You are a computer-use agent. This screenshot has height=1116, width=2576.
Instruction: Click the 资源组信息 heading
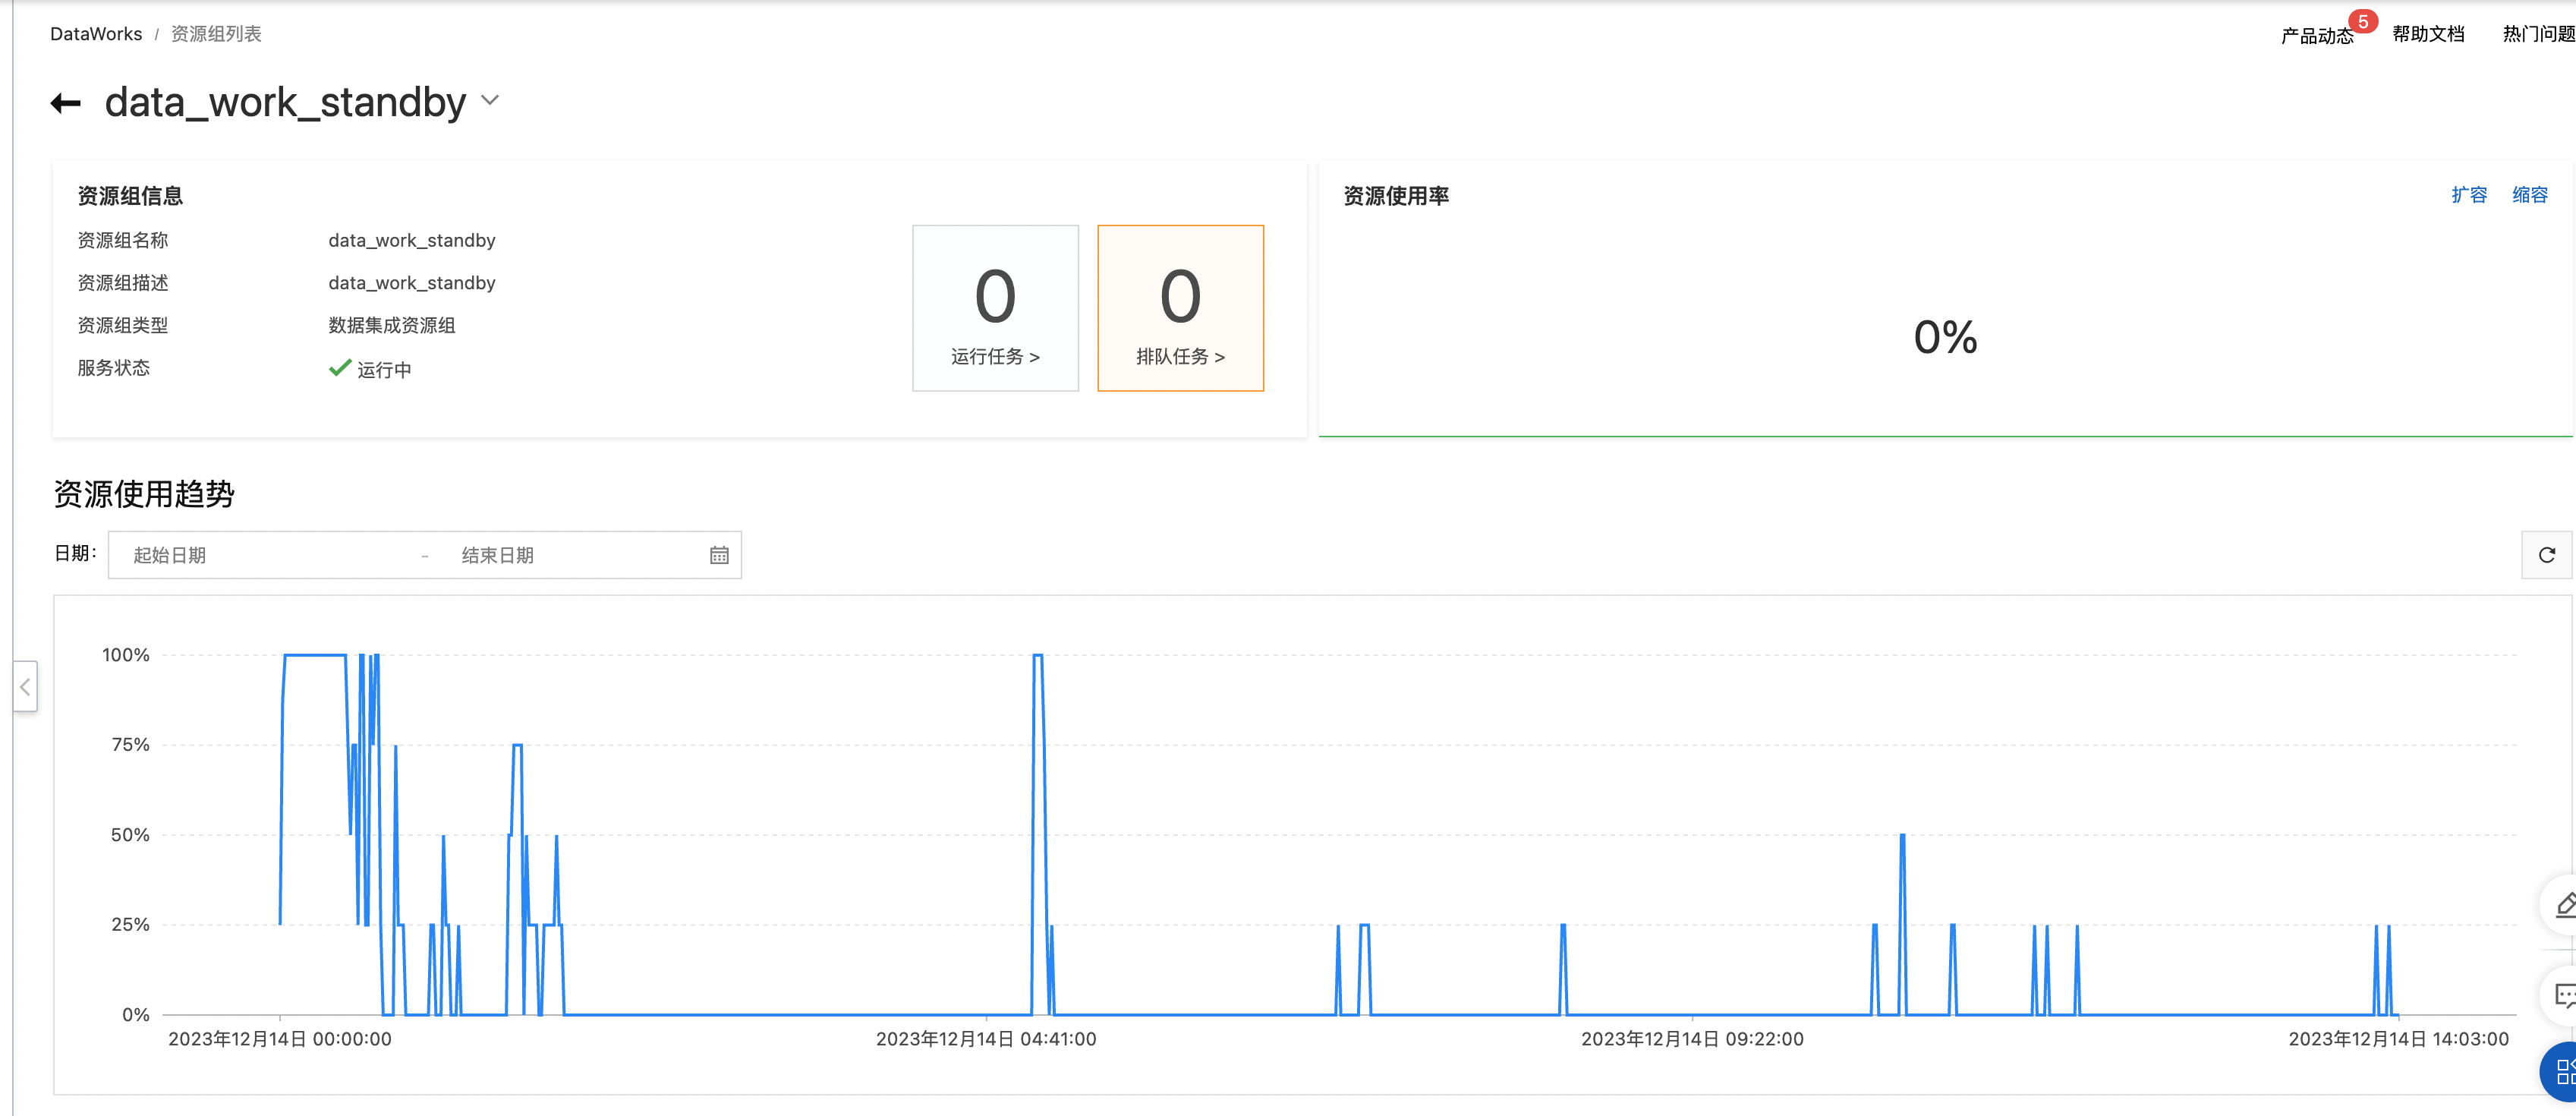[130, 196]
